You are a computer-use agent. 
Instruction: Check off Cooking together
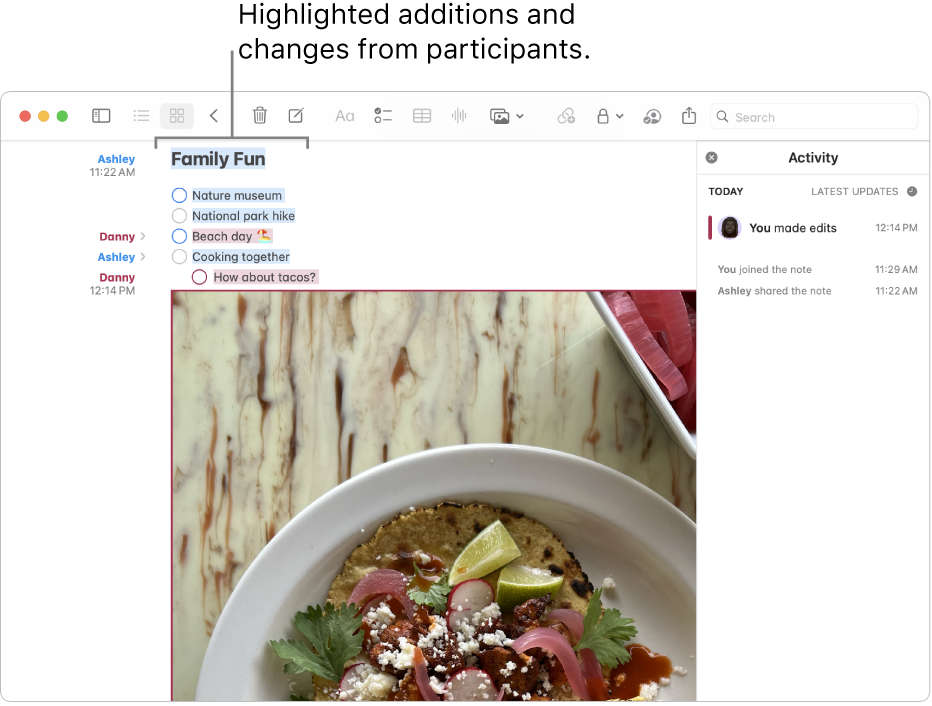(x=179, y=256)
